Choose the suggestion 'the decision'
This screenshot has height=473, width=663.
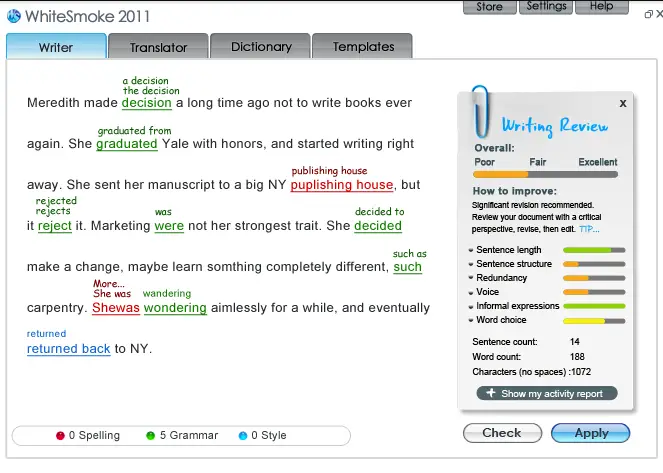pos(151,90)
